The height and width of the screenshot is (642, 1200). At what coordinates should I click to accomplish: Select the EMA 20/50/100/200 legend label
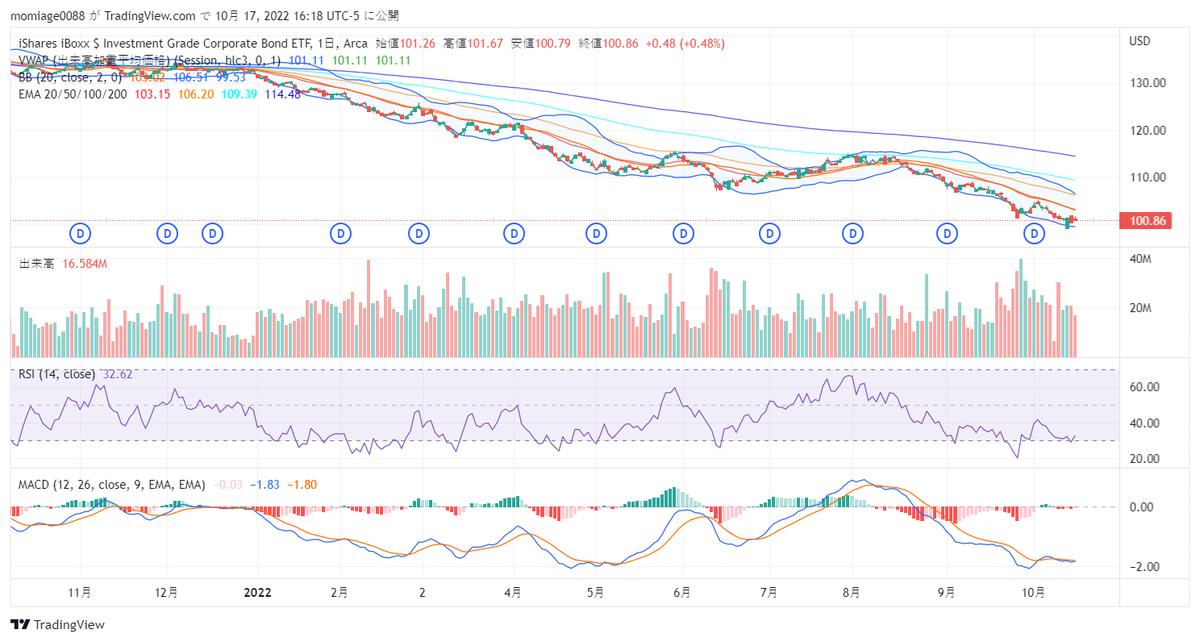tap(73, 93)
